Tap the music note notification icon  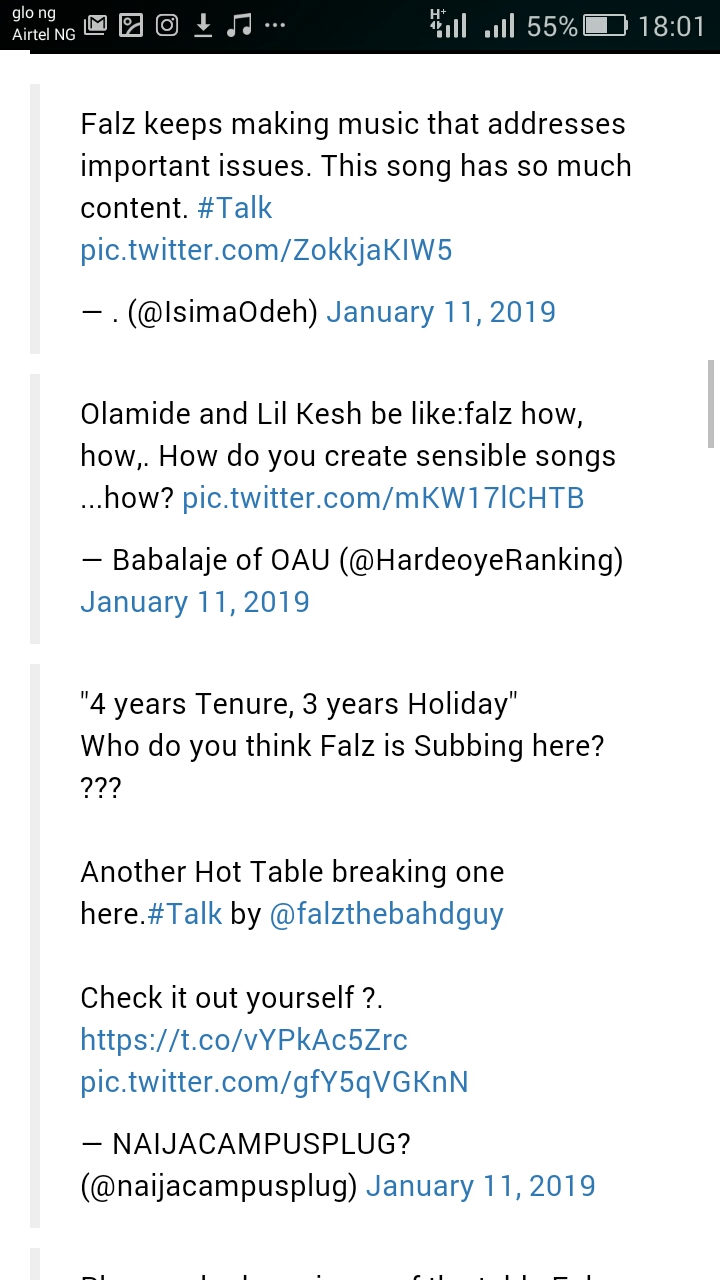pyautogui.click(x=238, y=26)
